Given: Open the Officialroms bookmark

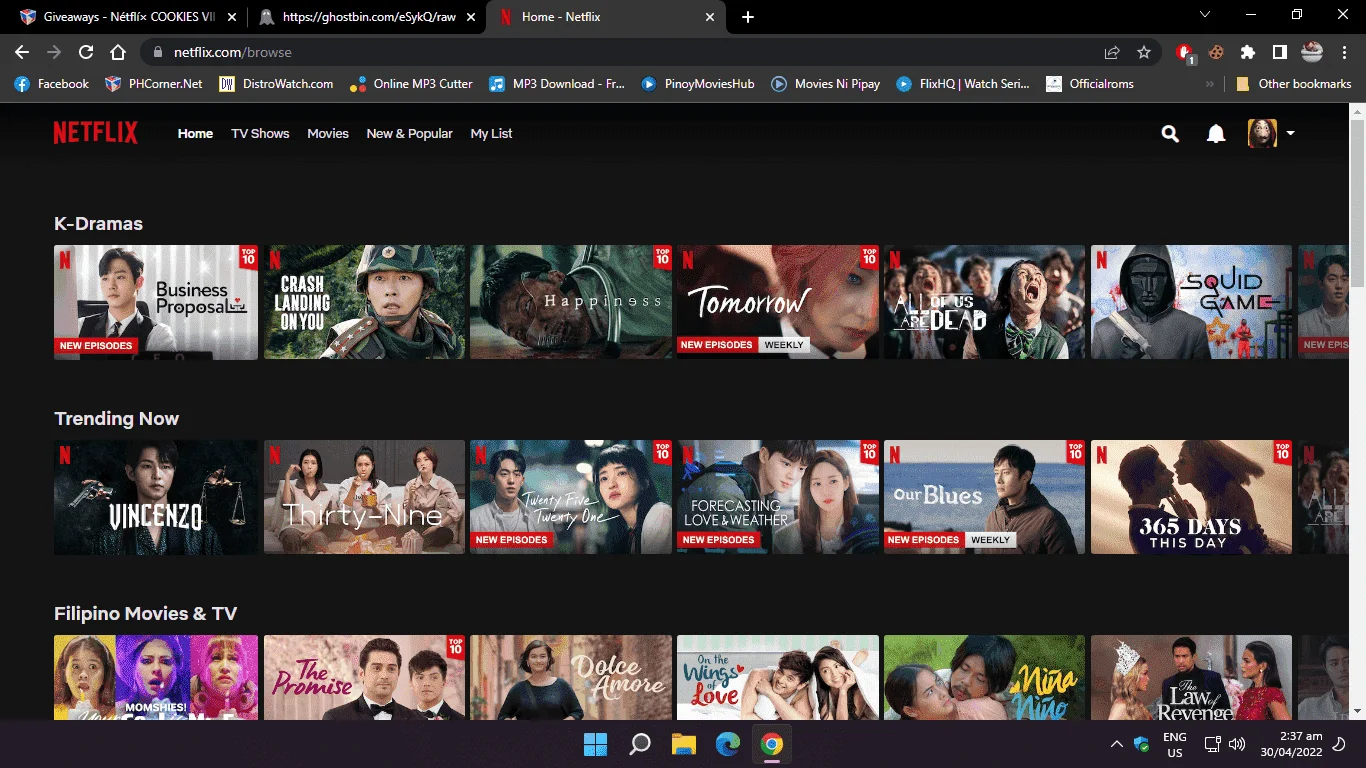Looking at the screenshot, I should [x=1090, y=84].
